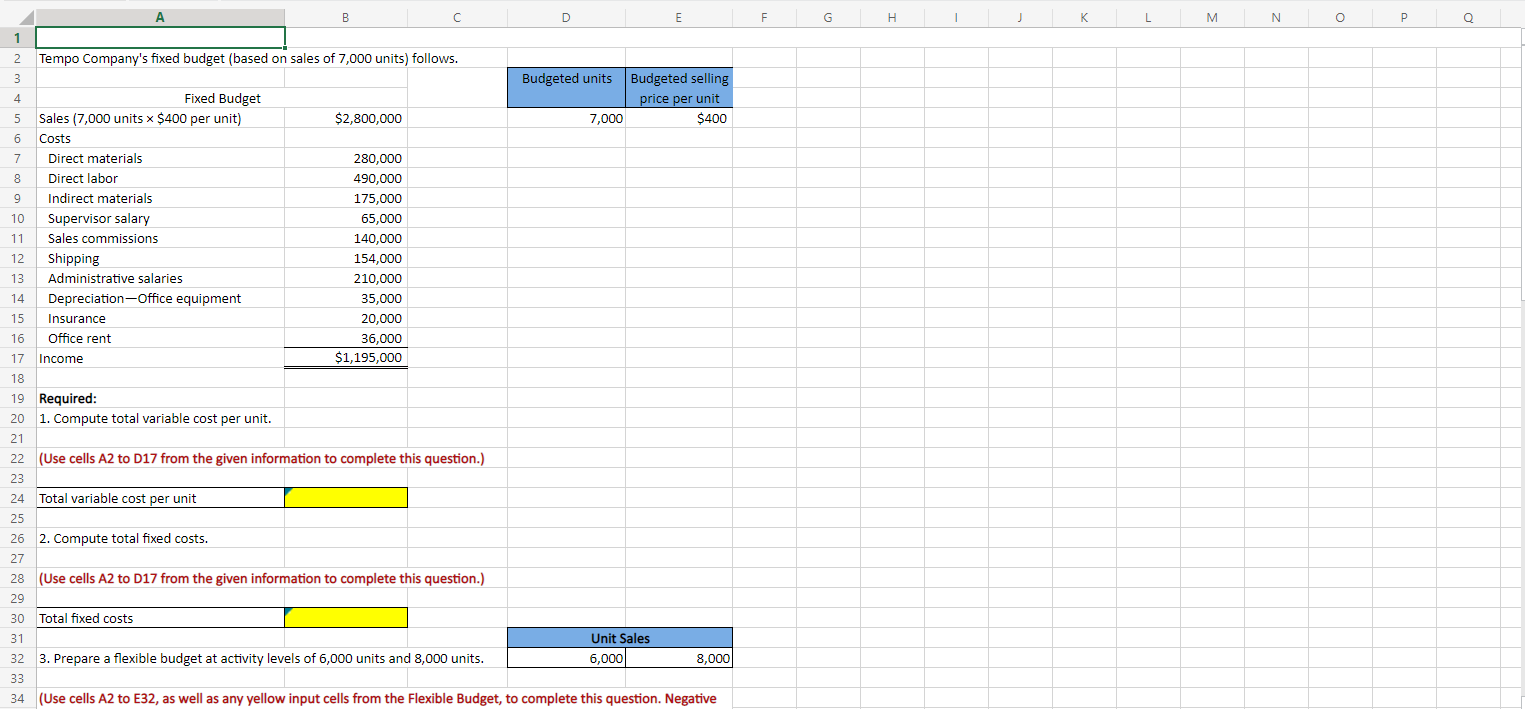Select row 24 header
The height and width of the screenshot is (709, 1525).
coord(17,498)
